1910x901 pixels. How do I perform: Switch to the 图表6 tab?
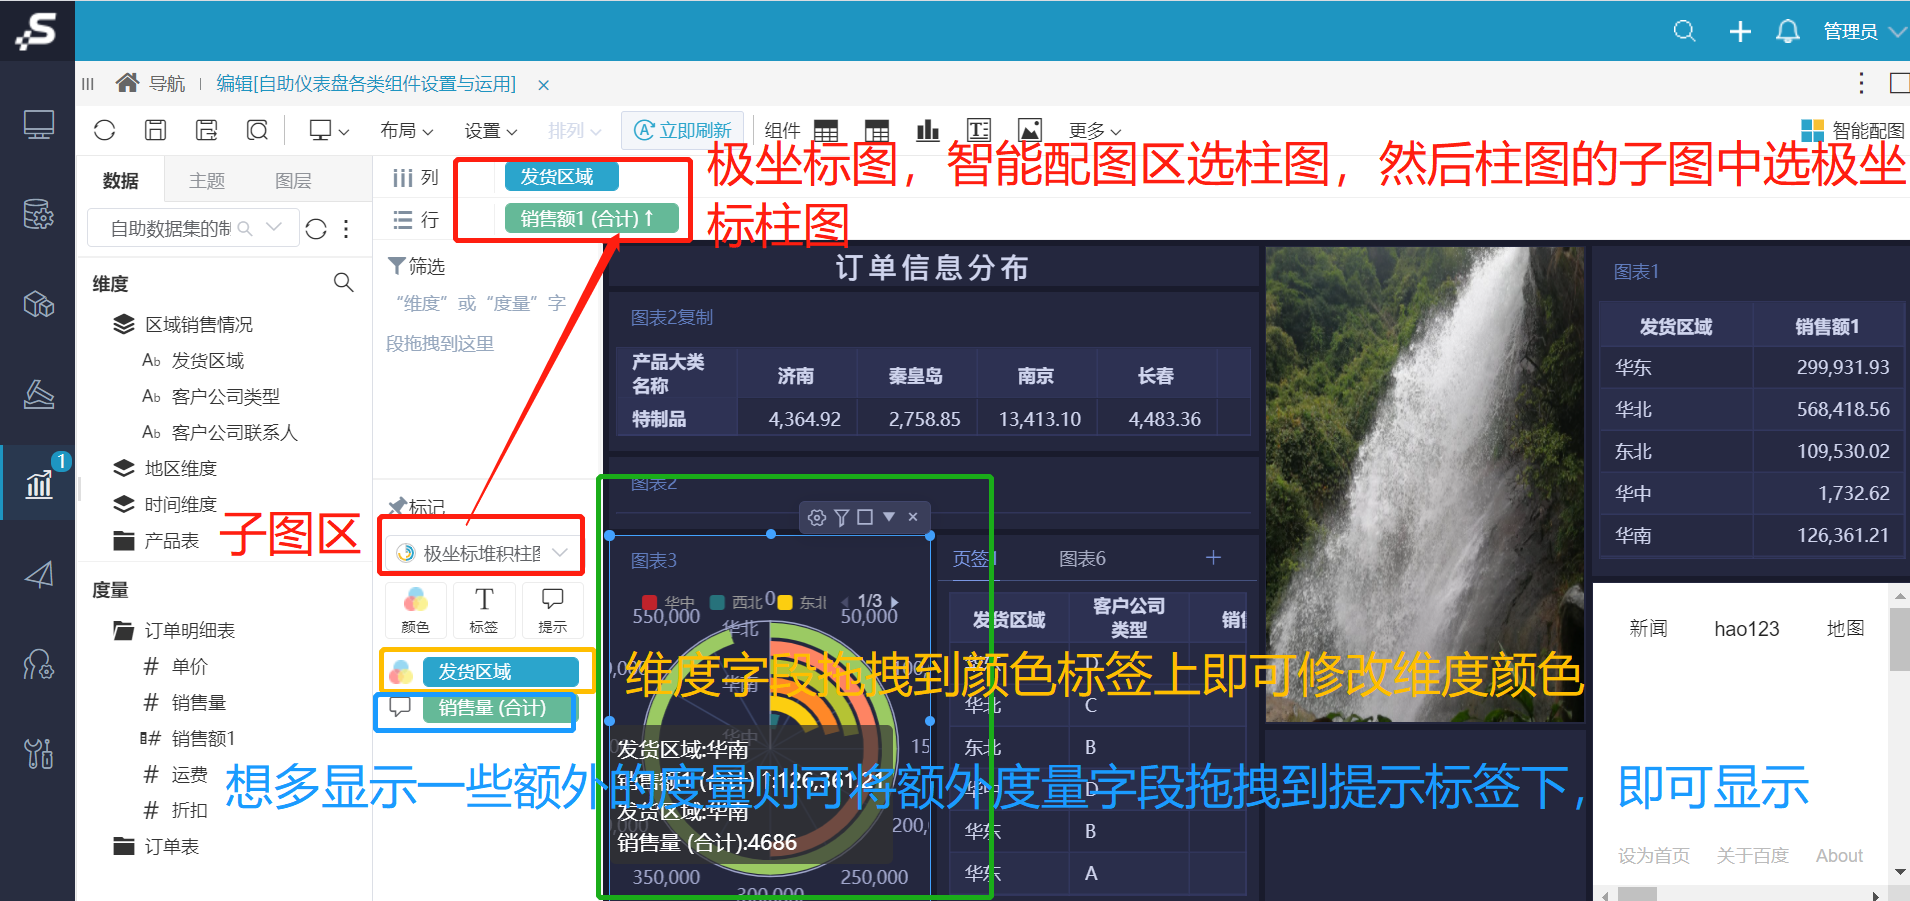click(1082, 558)
